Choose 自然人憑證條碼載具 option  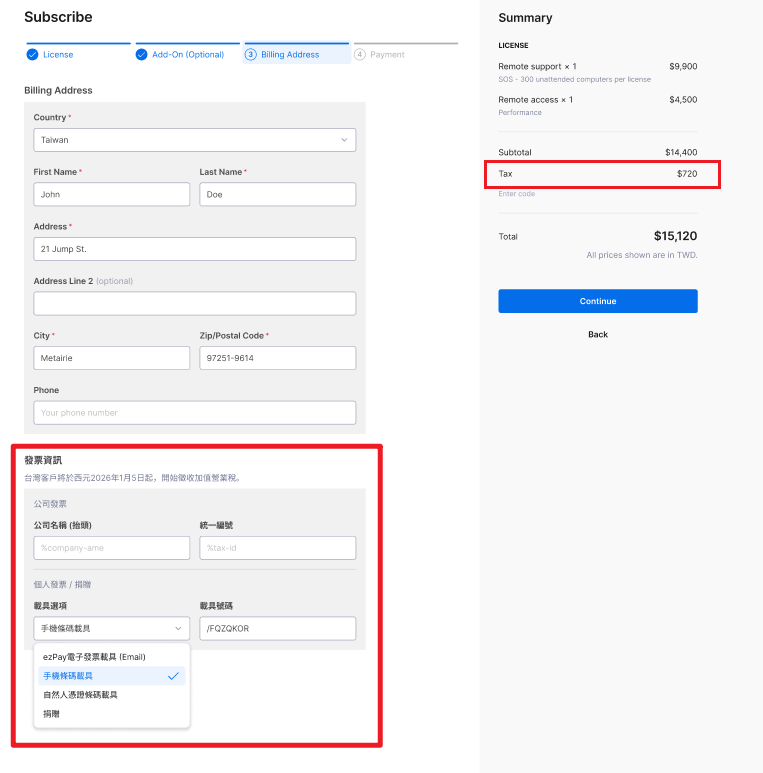[x=112, y=695]
